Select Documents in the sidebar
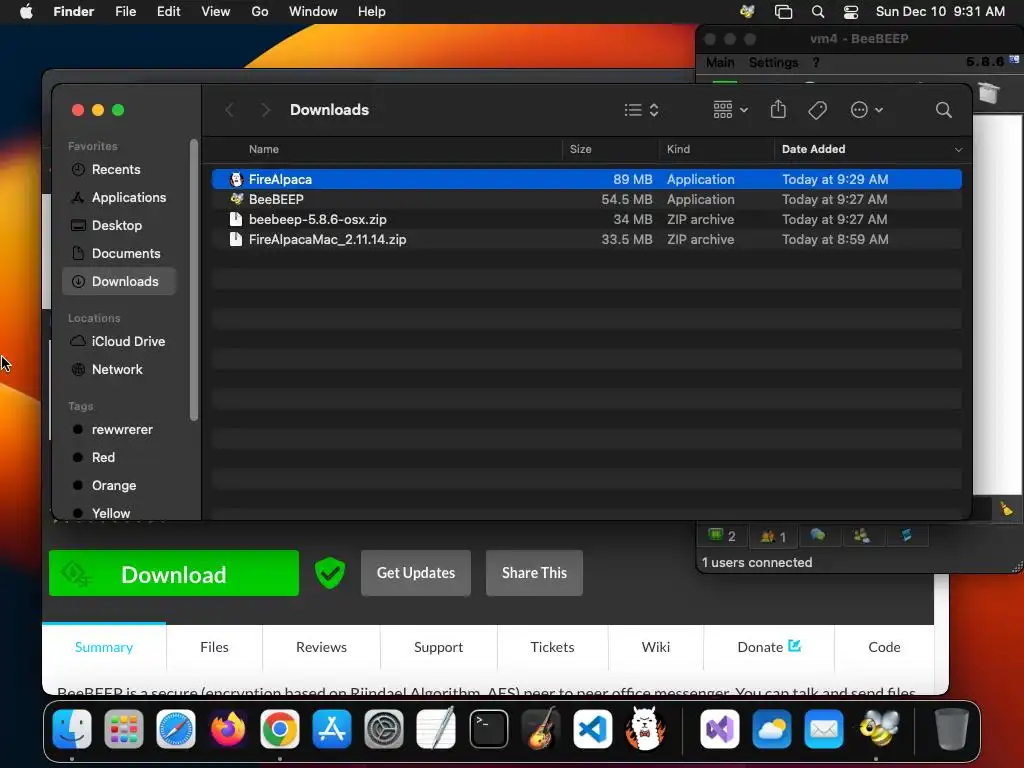This screenshot has width=1024, height=768. tap(119, 253)
